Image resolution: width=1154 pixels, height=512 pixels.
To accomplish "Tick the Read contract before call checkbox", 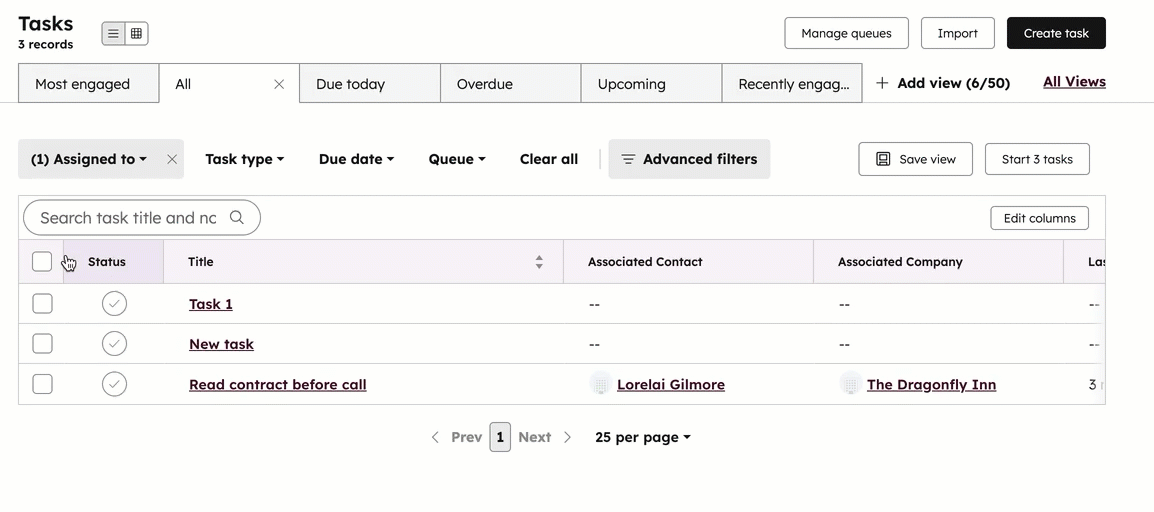I will [42, 384].
